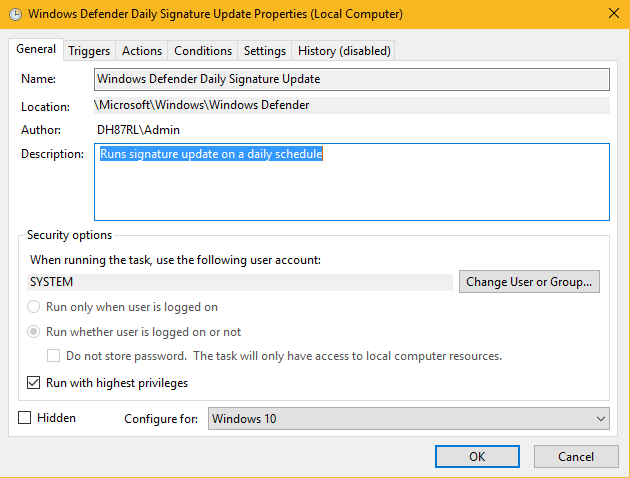Image resolution: width=630 pixels, height=478 pixels.
Task: Click the Change User or Group button
Action: [529, 282]
